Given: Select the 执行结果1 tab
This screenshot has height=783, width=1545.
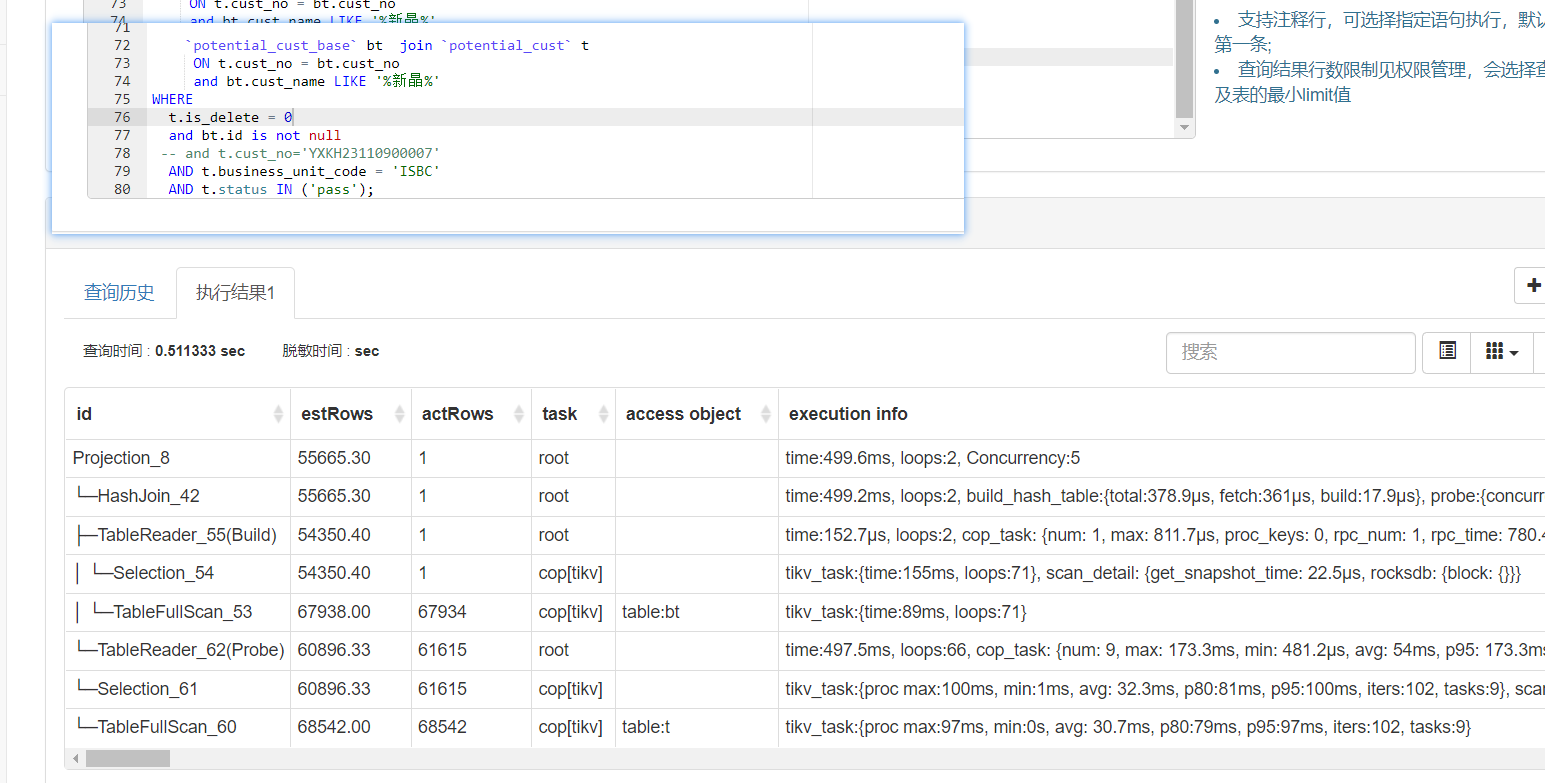Looking at the screenshot, I should [x=235, y=292].
